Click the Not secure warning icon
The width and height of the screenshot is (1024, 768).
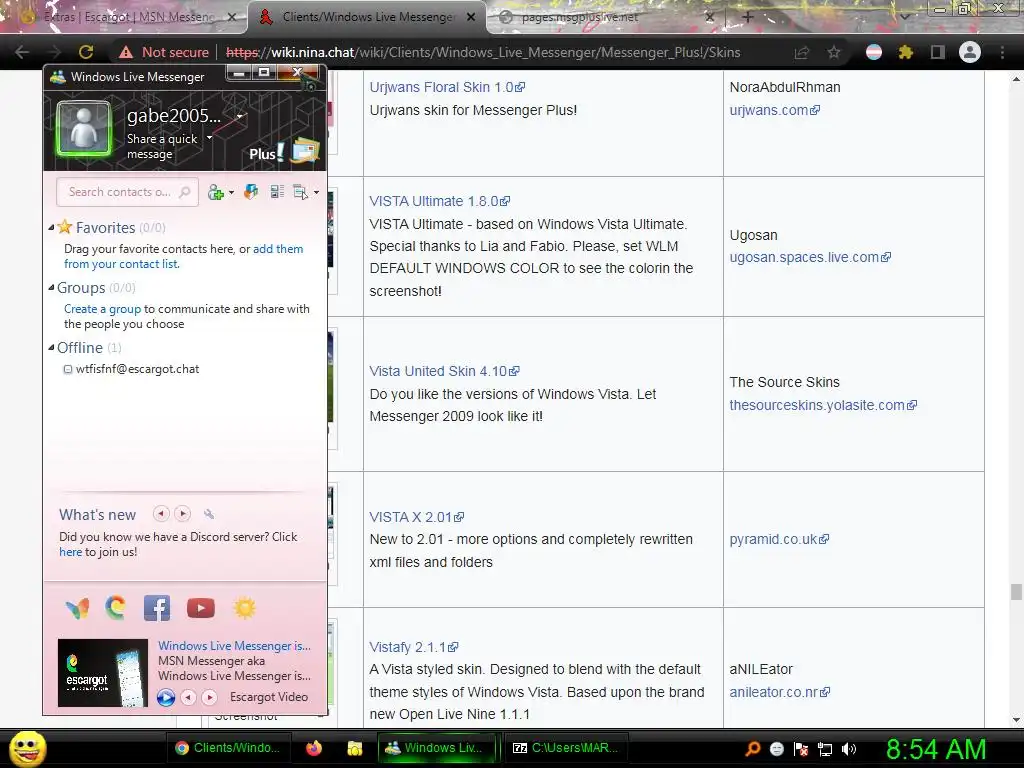coord(125,52)
